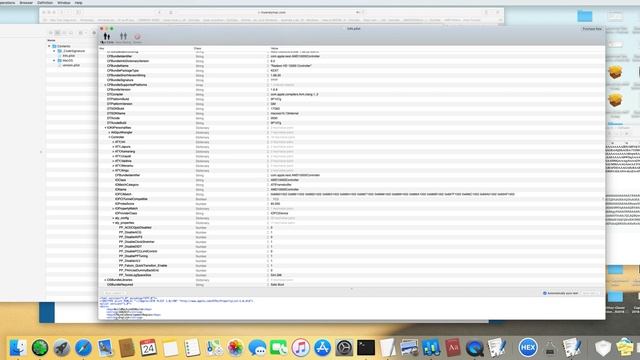The image size is (640, 360).
Task: Launch Safari from the Dock
Action: click(83, 348)
